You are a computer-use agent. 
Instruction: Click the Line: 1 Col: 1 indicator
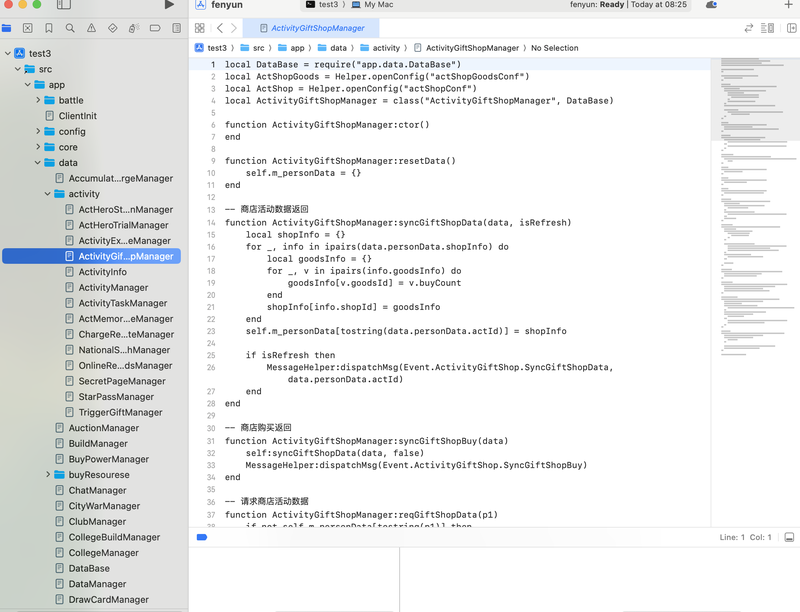[745, 537]
